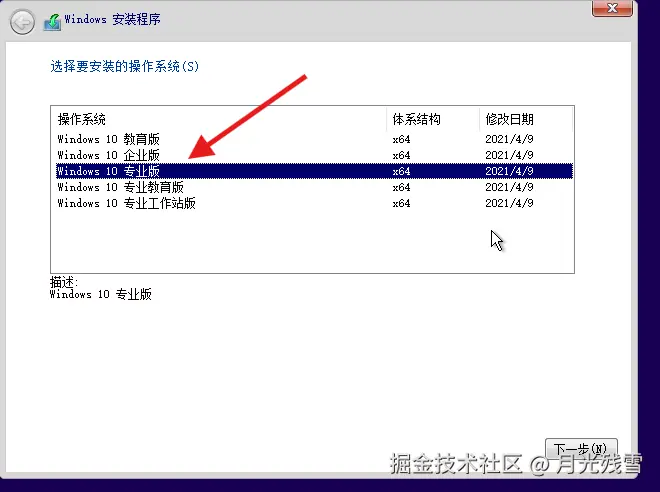Click 下一步(N) button to continue
This screenshot has height=492, width=660.
tap(581, 449)
